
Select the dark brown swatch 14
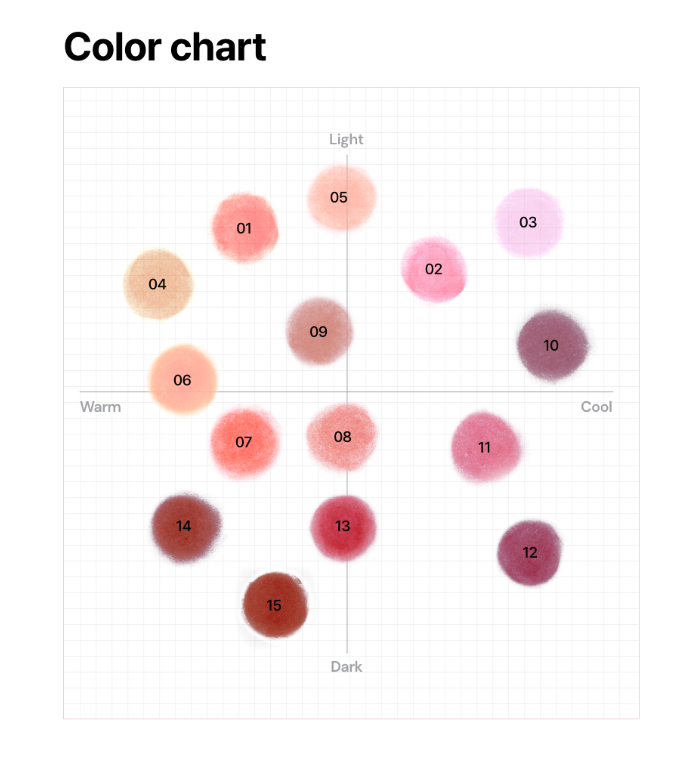(184, 526)
